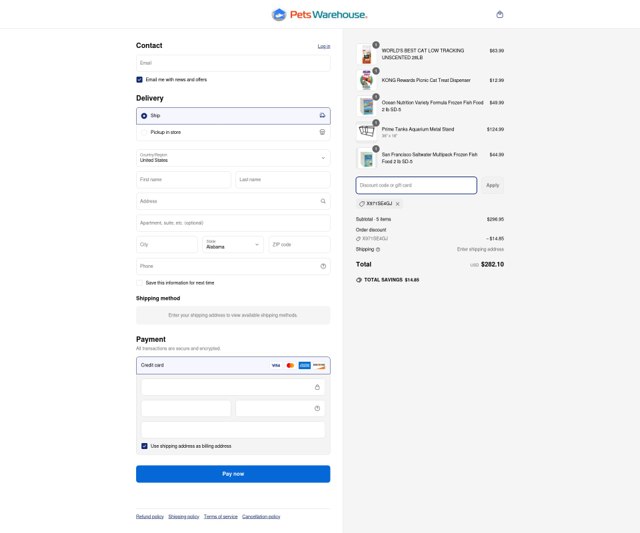Click the order discount amount -$14.85
This screenshot has height=533, width=640.
pyautogui.click(x=495, y=238)
